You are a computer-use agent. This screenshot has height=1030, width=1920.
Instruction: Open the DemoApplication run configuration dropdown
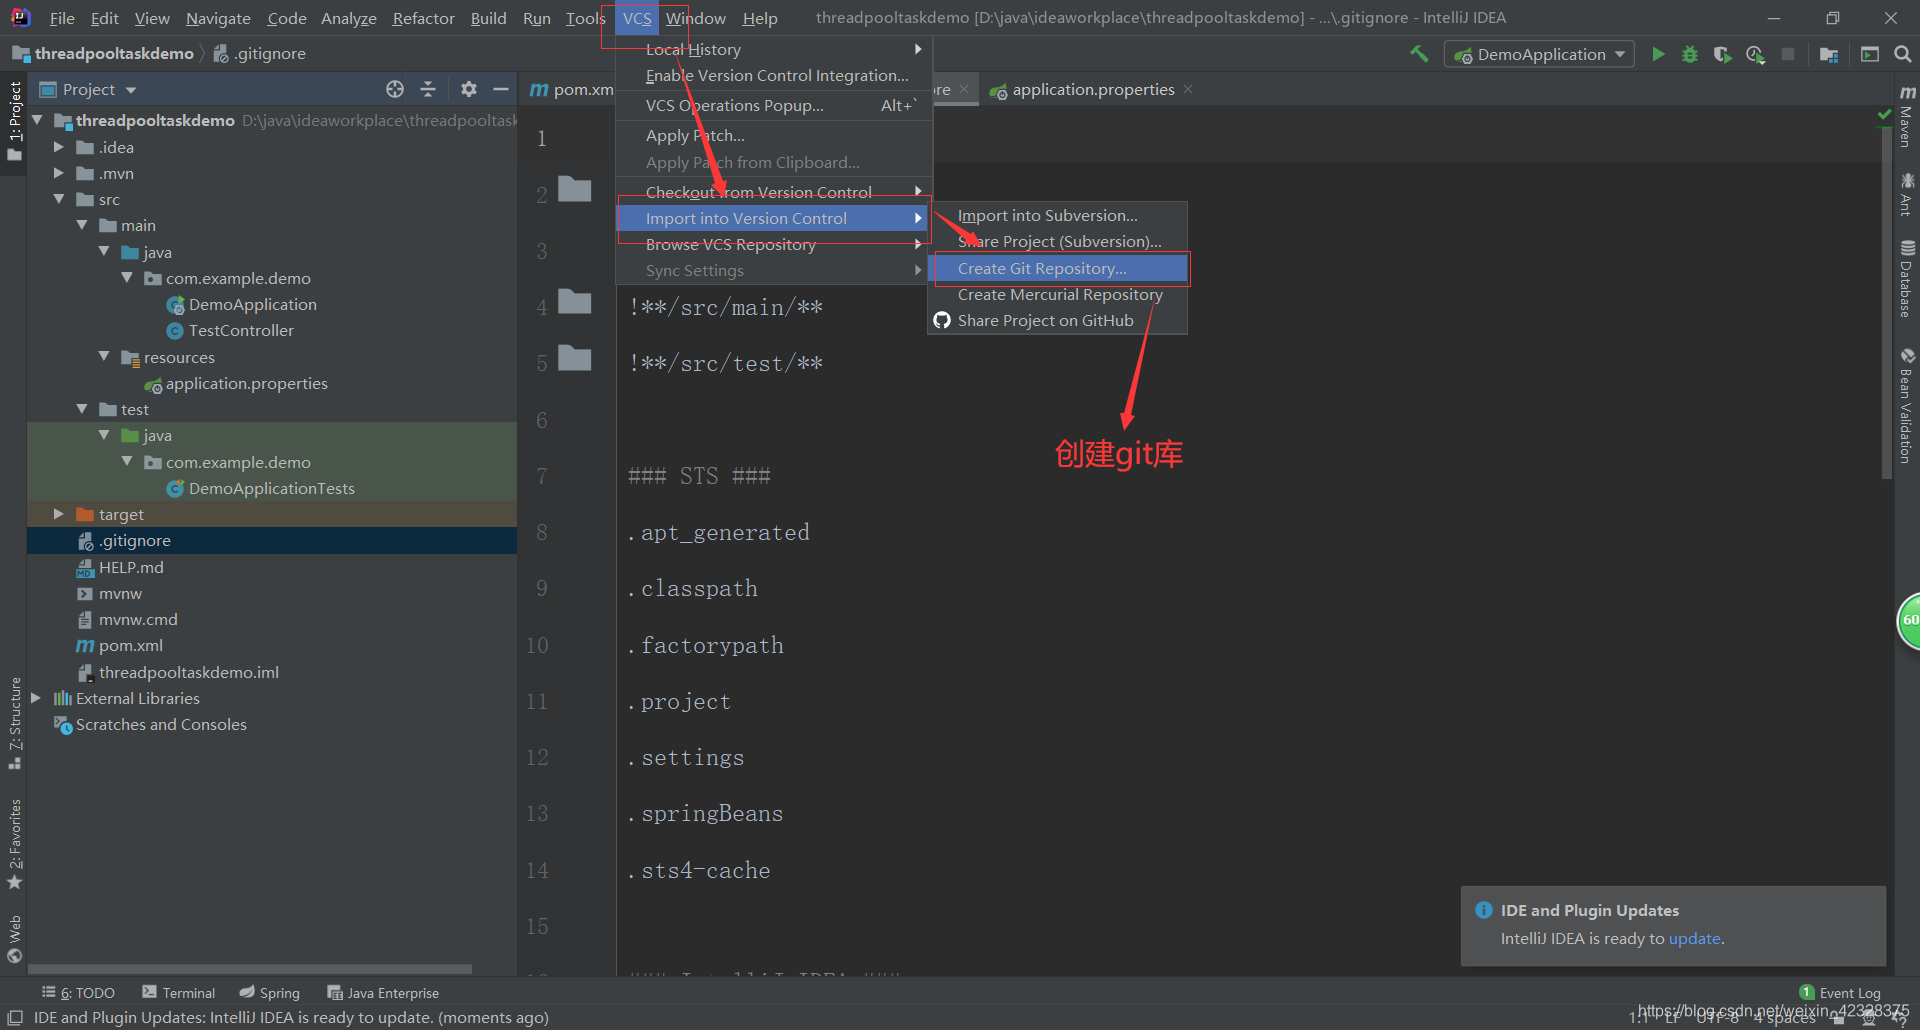click(1539, 54)
